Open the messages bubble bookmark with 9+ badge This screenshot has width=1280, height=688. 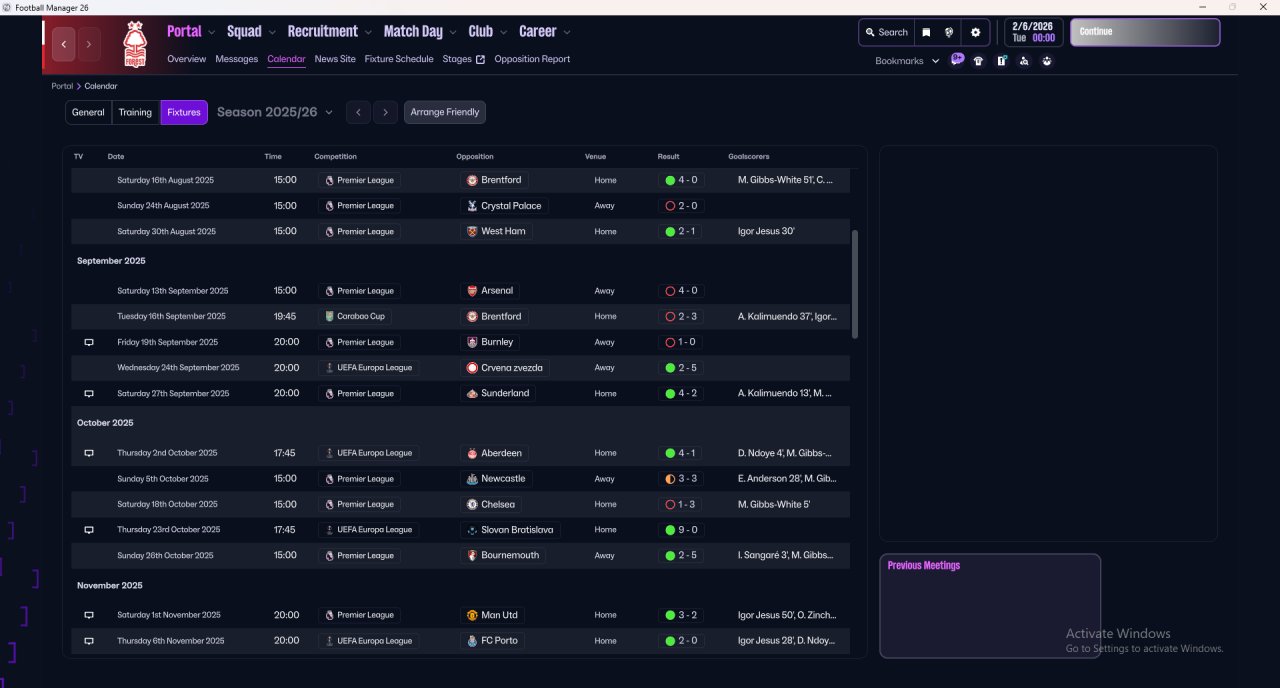pos(957,60)
